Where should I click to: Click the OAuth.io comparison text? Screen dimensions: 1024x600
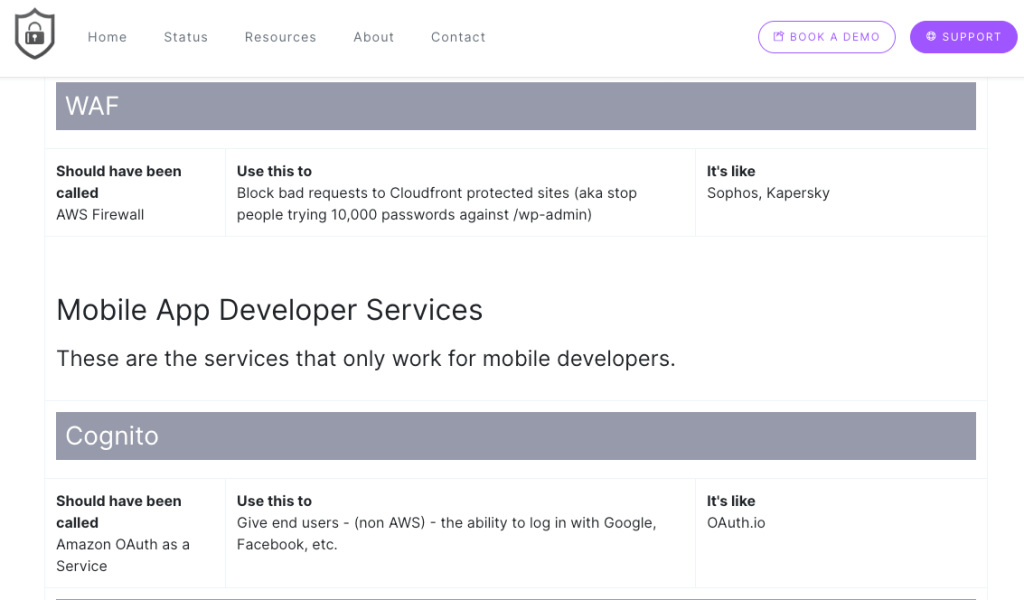point(736,523)
